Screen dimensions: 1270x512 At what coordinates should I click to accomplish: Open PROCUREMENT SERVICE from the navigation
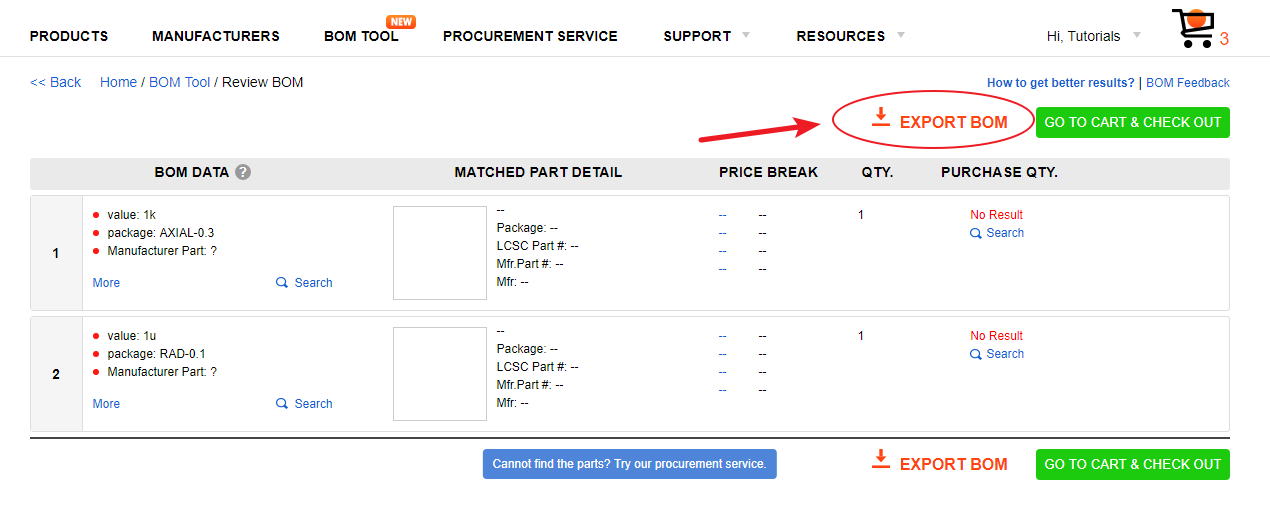pyautogui.click(x=530, y=36)
